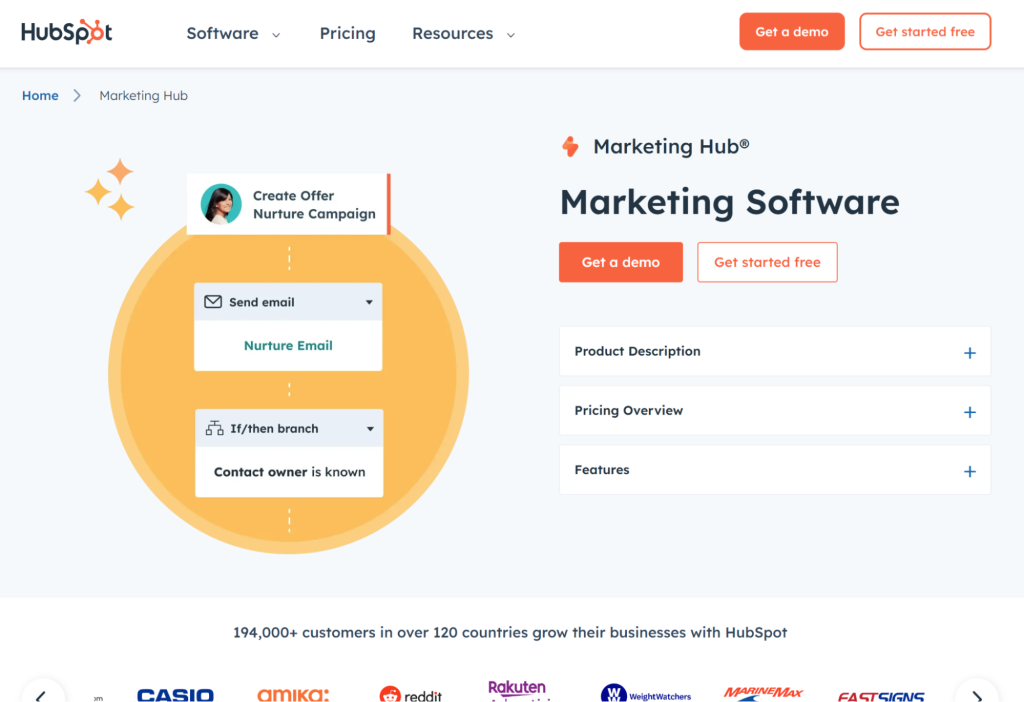Expand the Pricing Overview section
The height and width of the screenshot is (702, 1024).
click(x=774, y=411)
